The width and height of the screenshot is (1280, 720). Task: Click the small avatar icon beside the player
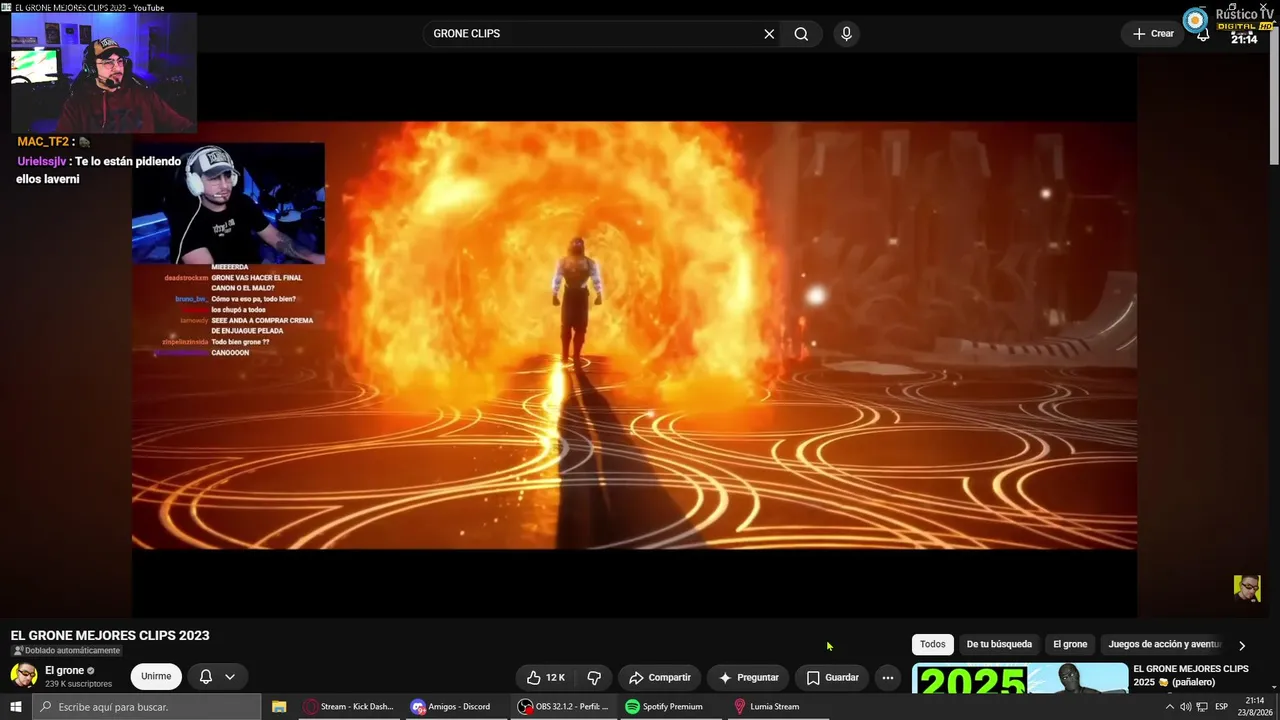point(1247,588)
